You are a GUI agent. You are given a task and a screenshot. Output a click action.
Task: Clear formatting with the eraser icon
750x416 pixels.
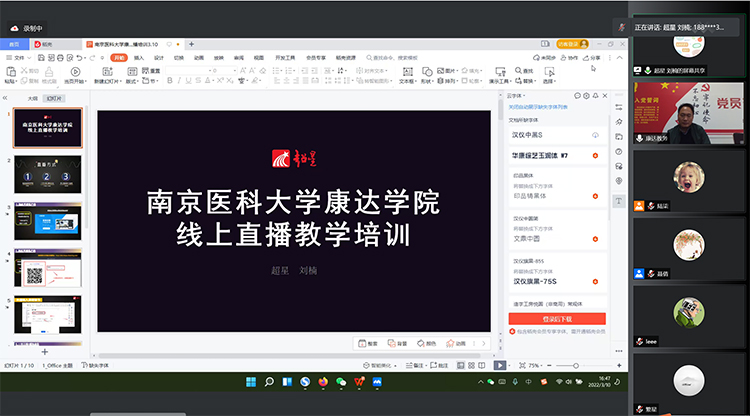pyautogui.click(x=262, y=71)
